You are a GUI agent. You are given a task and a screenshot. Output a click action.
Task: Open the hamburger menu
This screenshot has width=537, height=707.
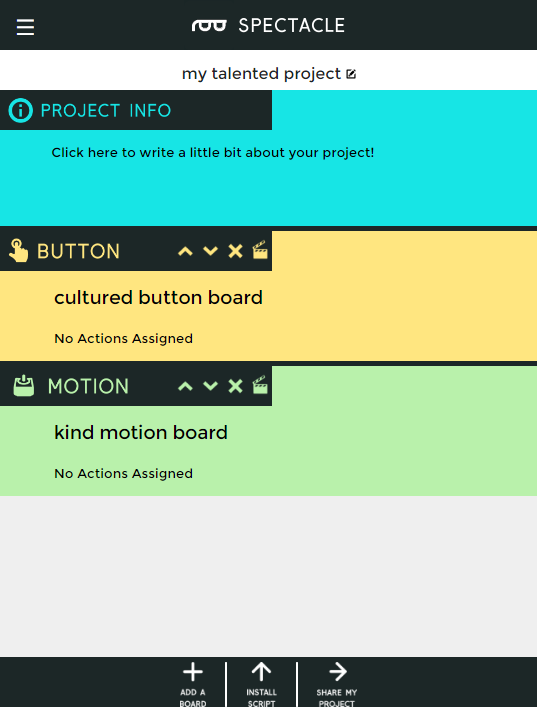pos(25,27)
